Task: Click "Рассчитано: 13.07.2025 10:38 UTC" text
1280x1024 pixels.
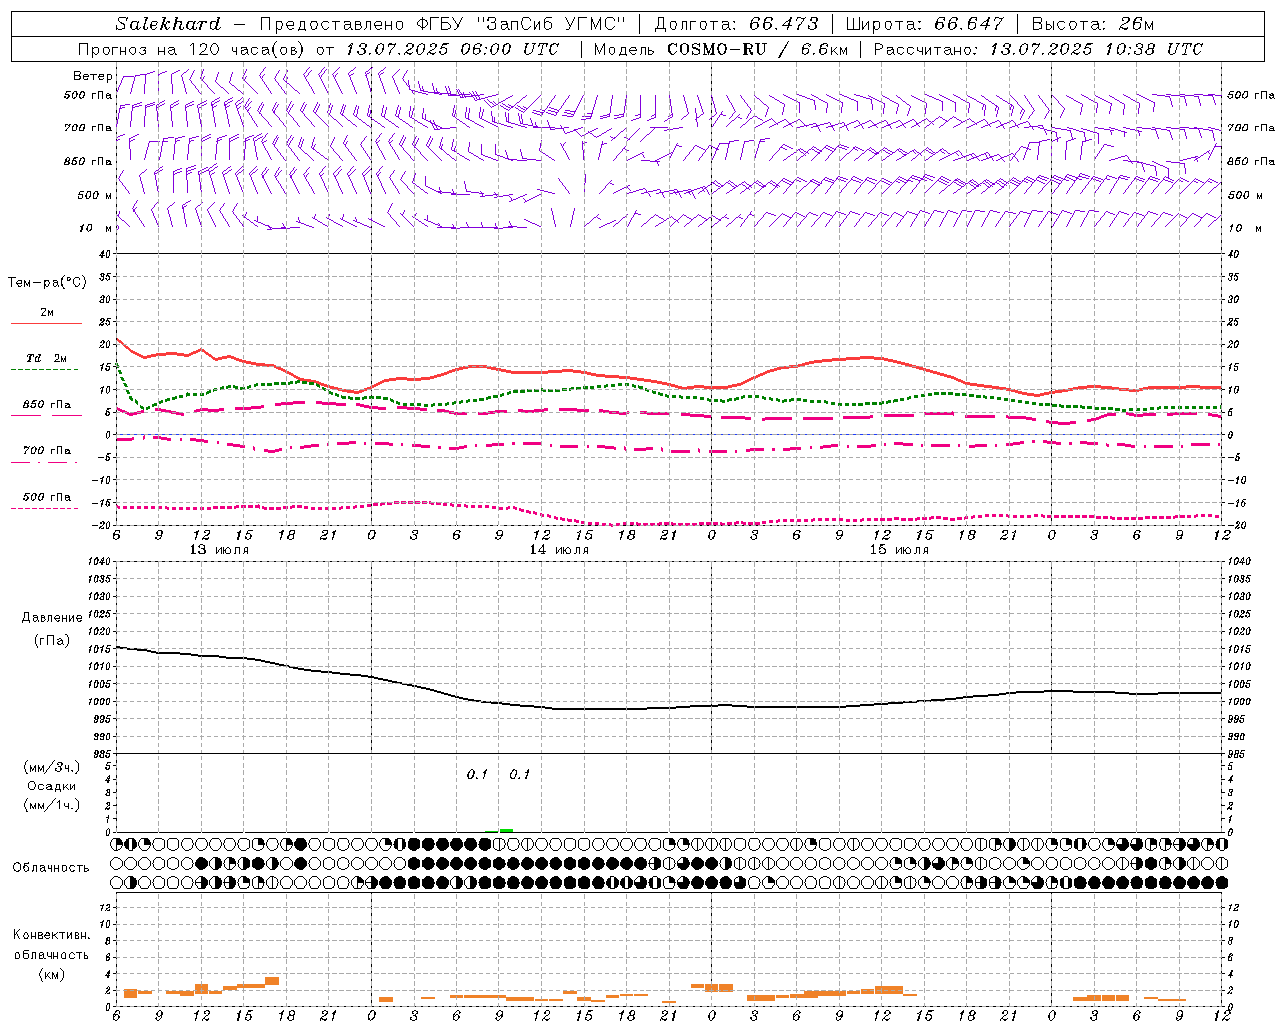Action: coord(1038,49)
